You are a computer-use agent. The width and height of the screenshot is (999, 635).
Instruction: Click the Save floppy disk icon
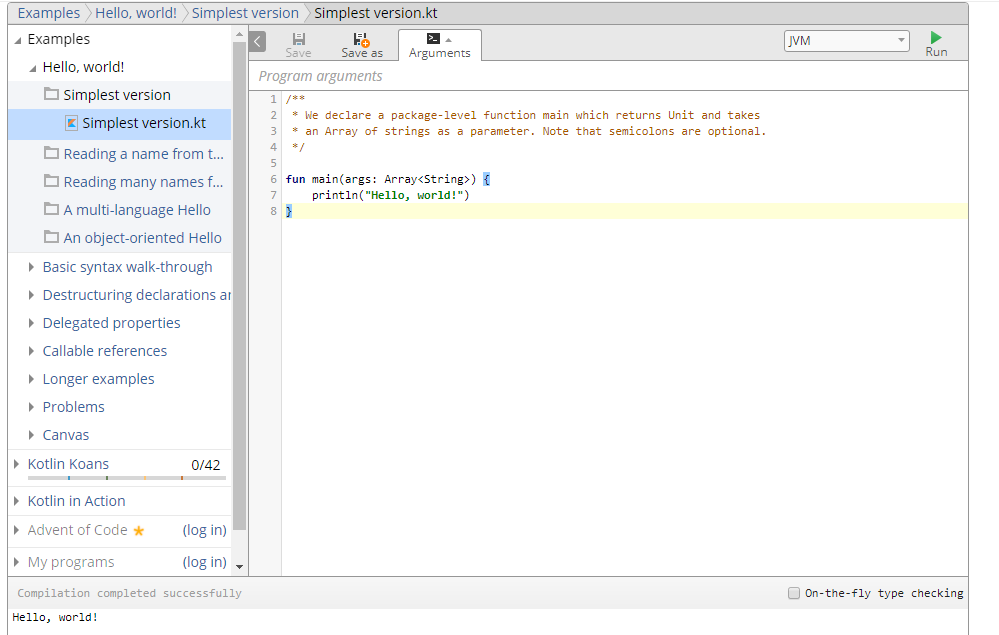(x=298, y=39)
